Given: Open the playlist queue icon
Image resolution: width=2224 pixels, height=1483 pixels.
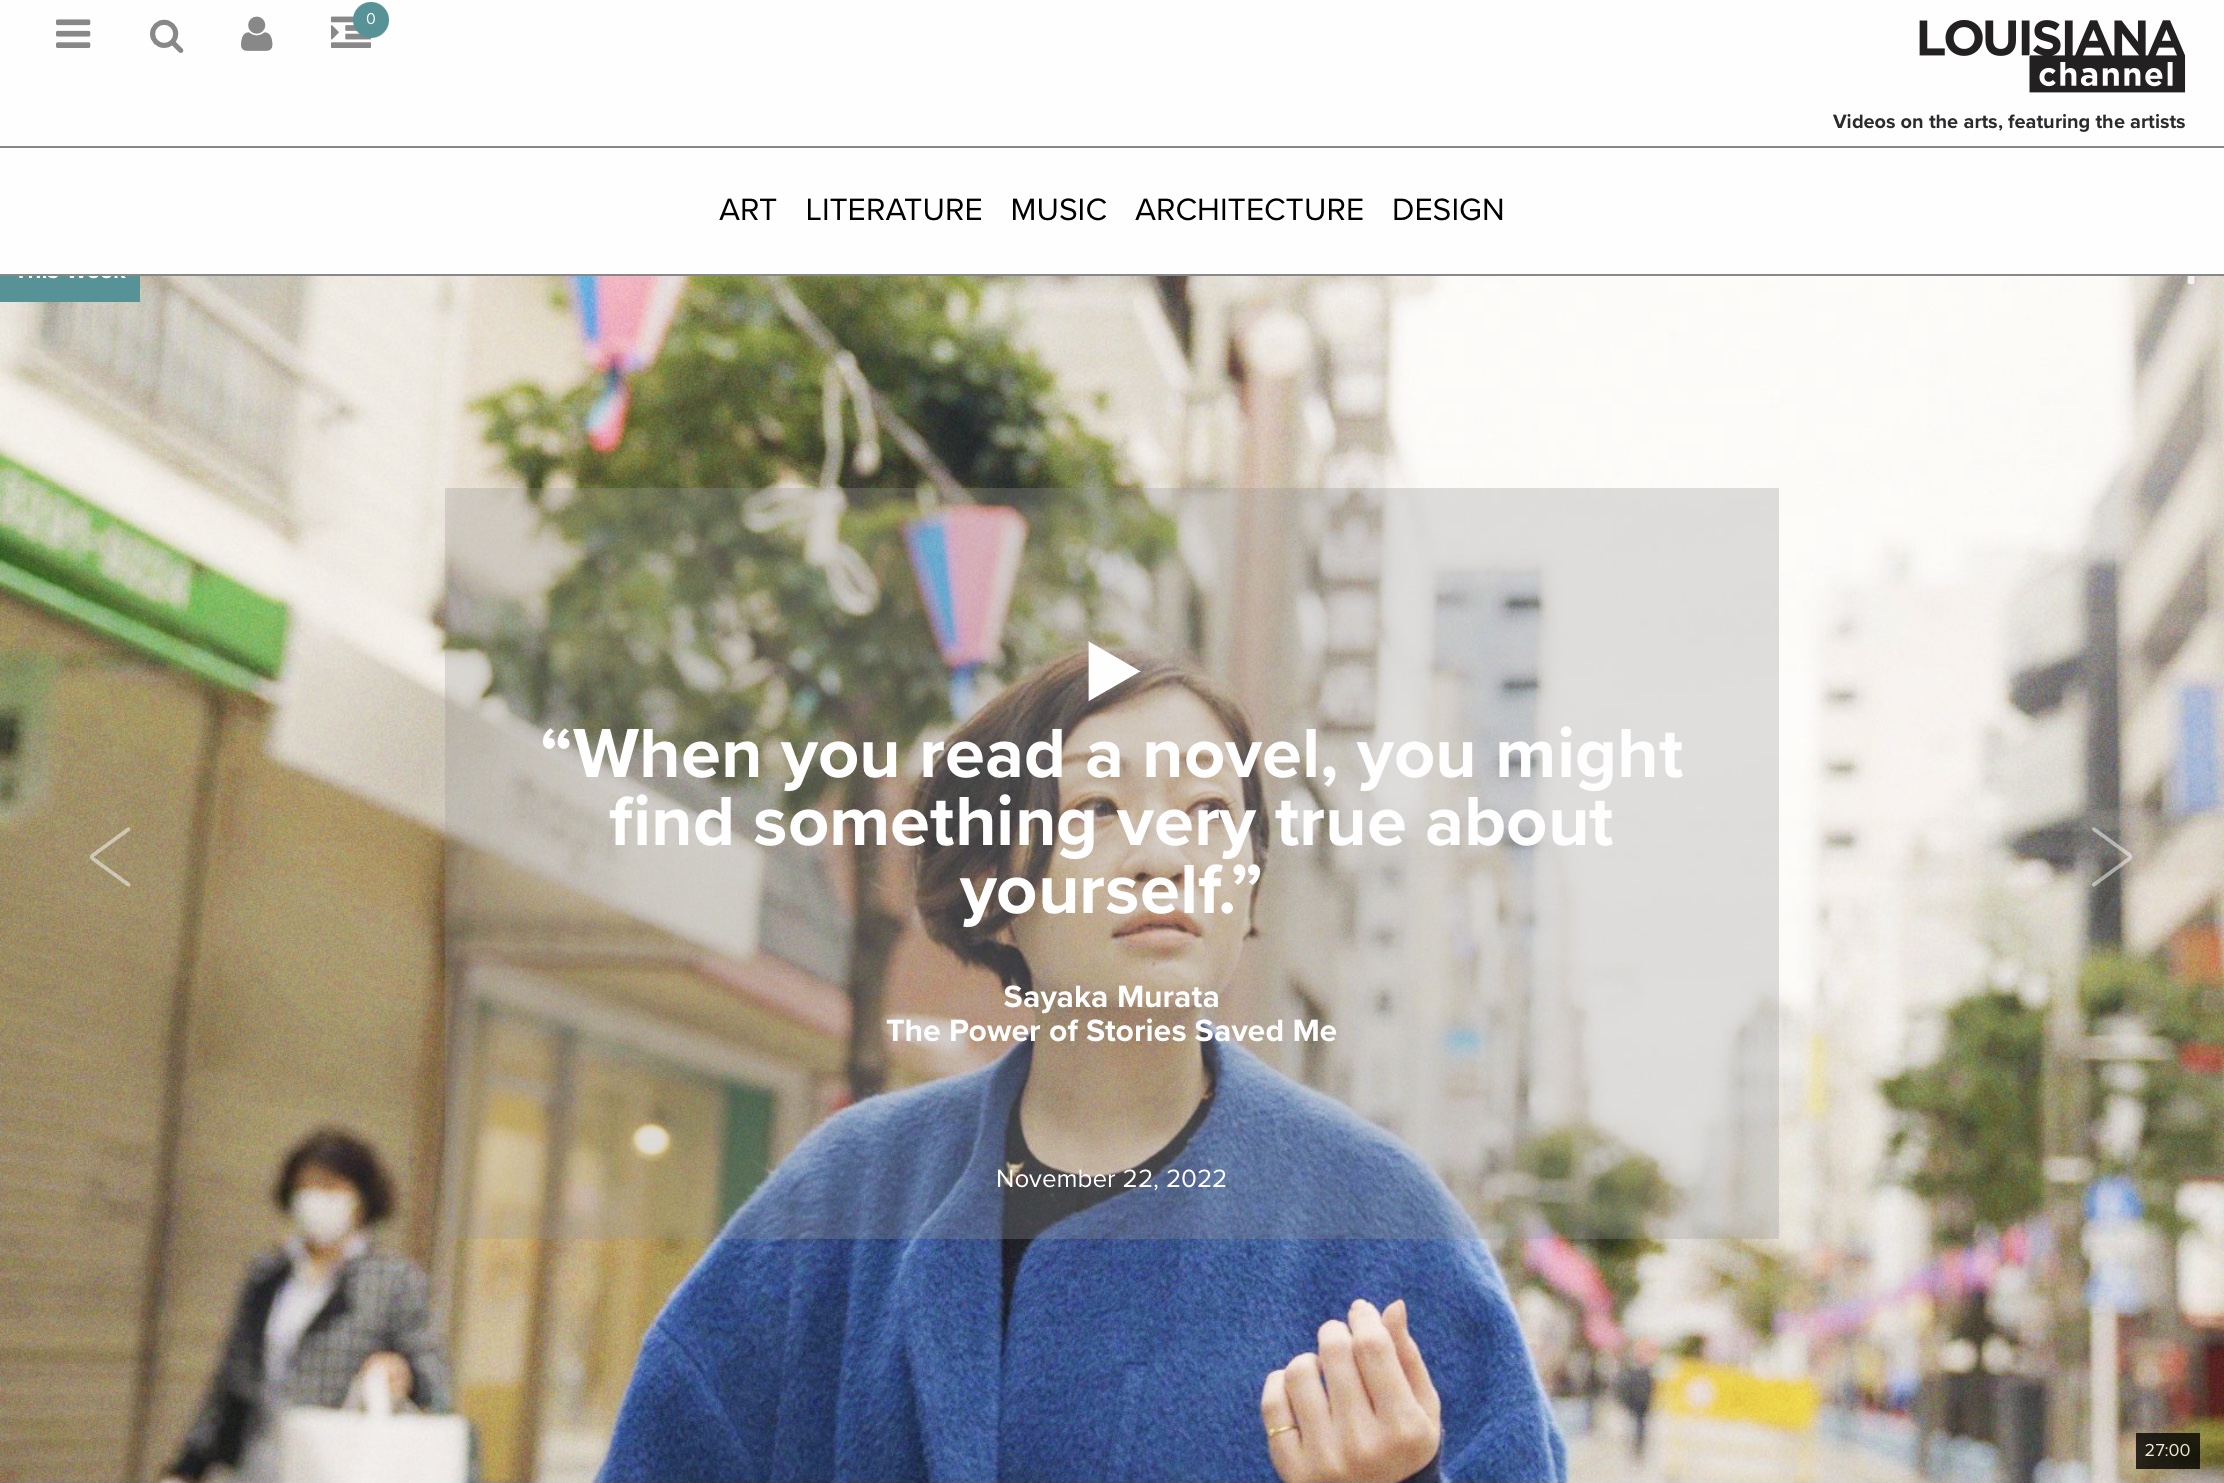Looking at the screenshot, I should click(350, 35).
